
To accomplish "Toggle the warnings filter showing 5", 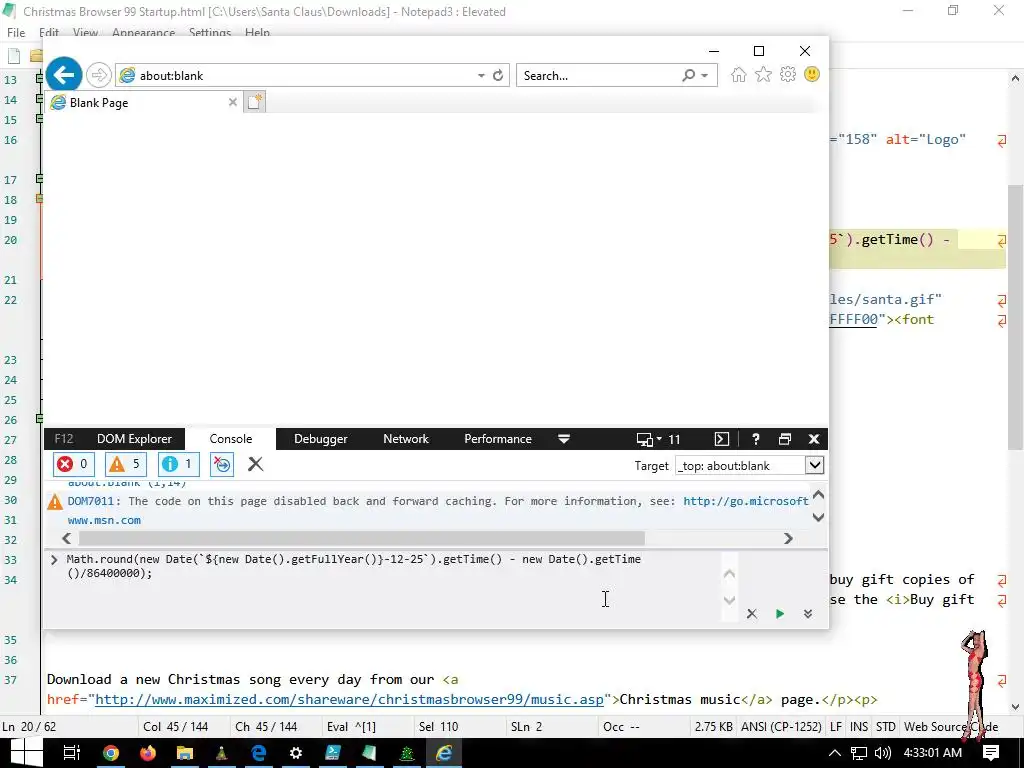I will [x=125, y=464].
